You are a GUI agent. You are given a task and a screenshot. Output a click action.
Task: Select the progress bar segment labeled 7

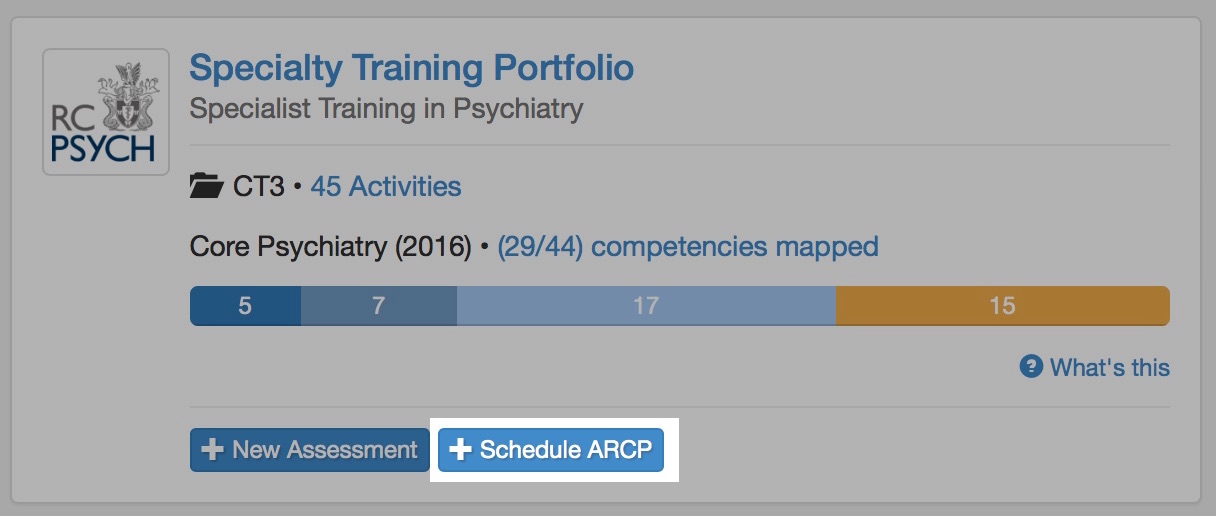(378, 306)
